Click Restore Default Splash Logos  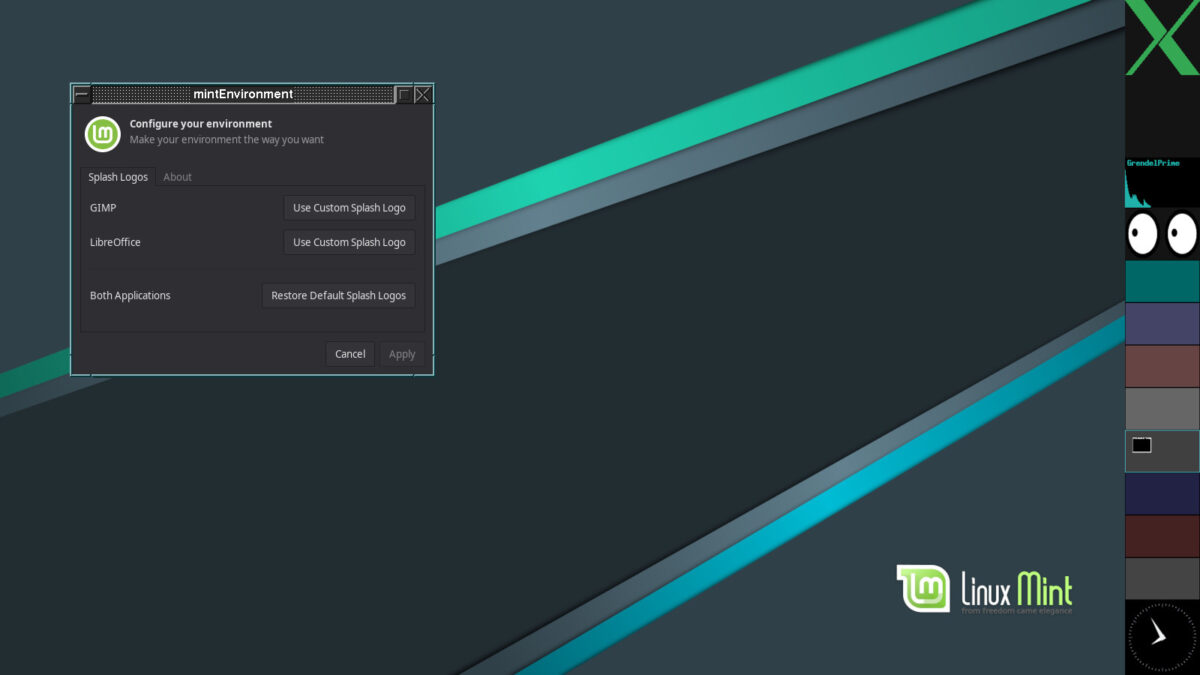point(338,295)
